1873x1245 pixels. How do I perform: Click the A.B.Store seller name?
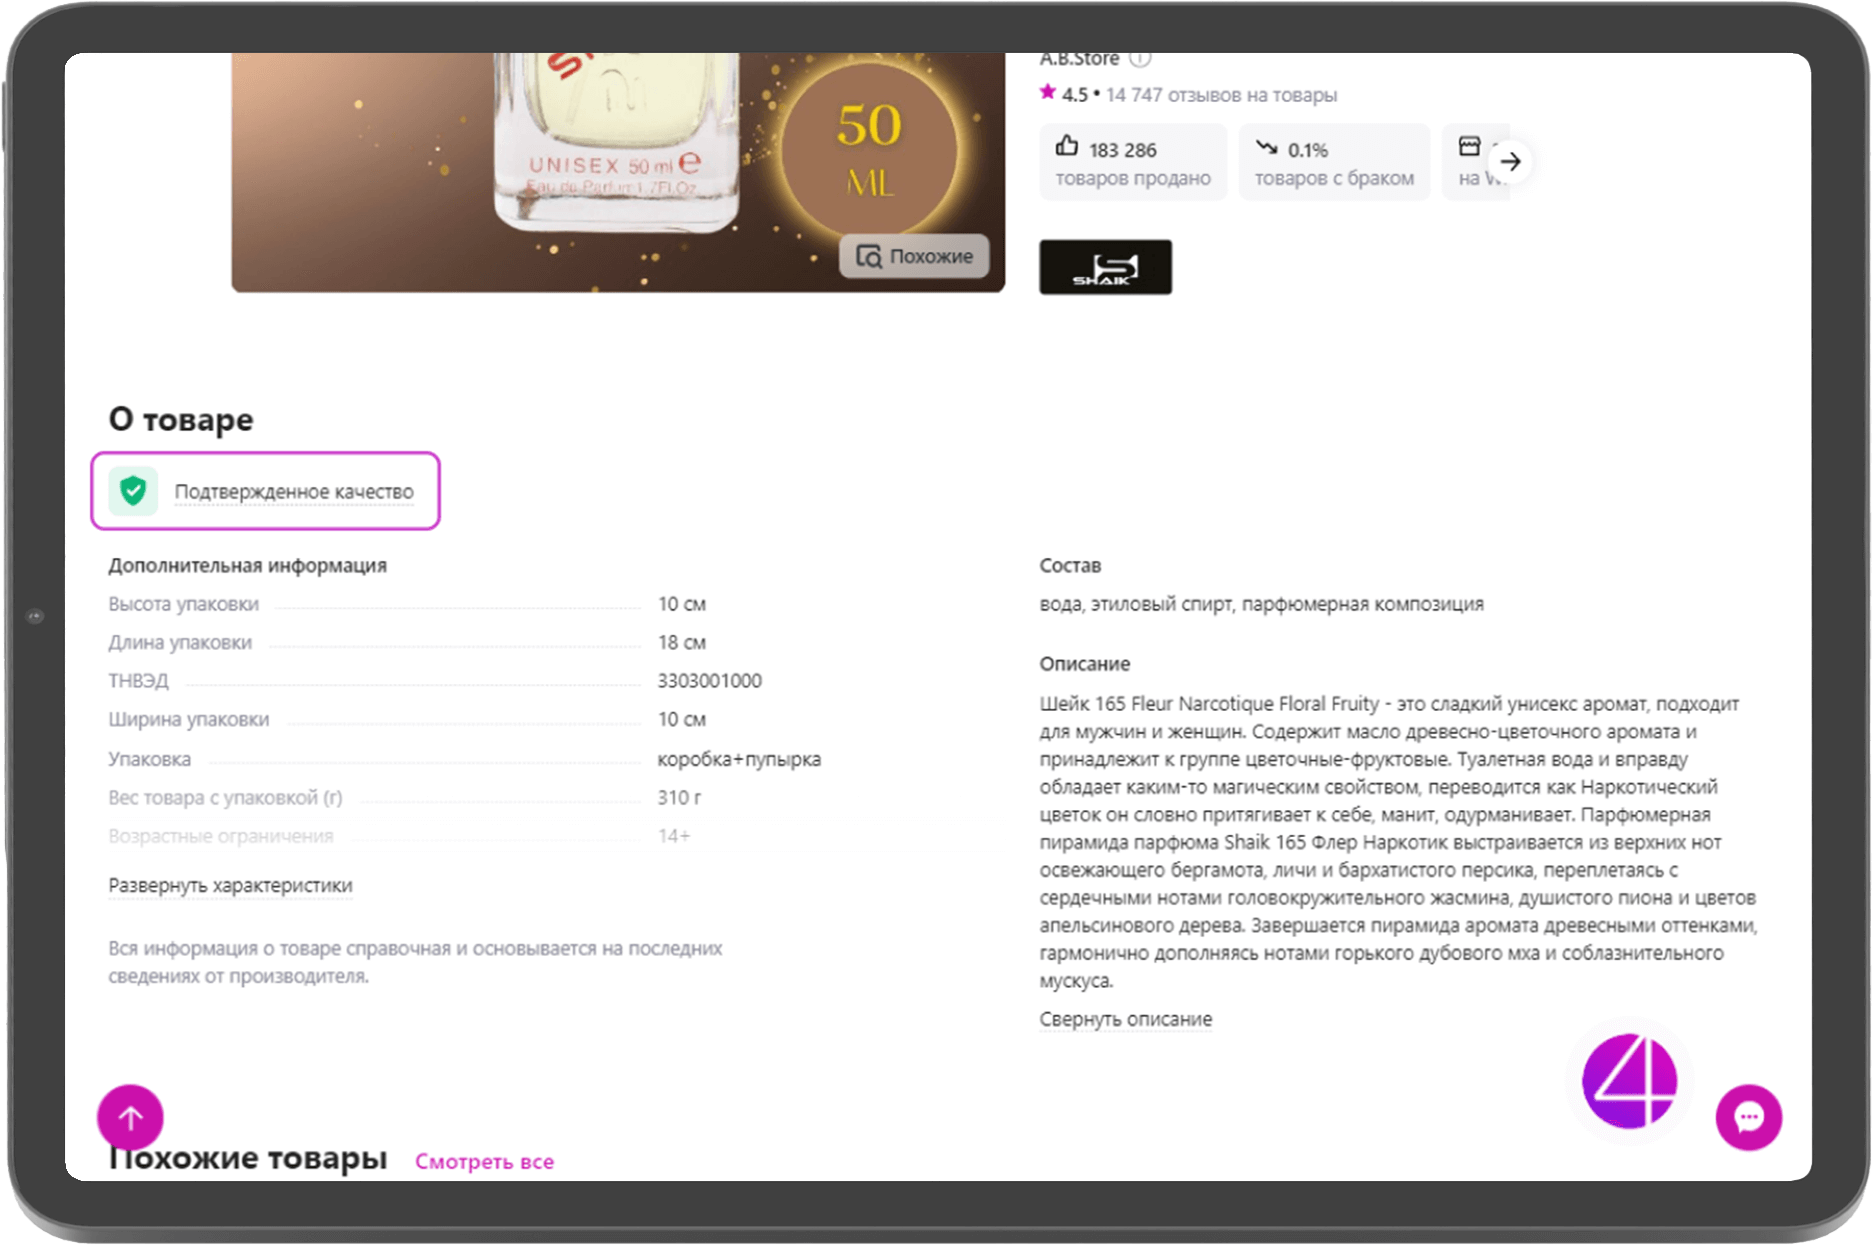point(1079,59)
